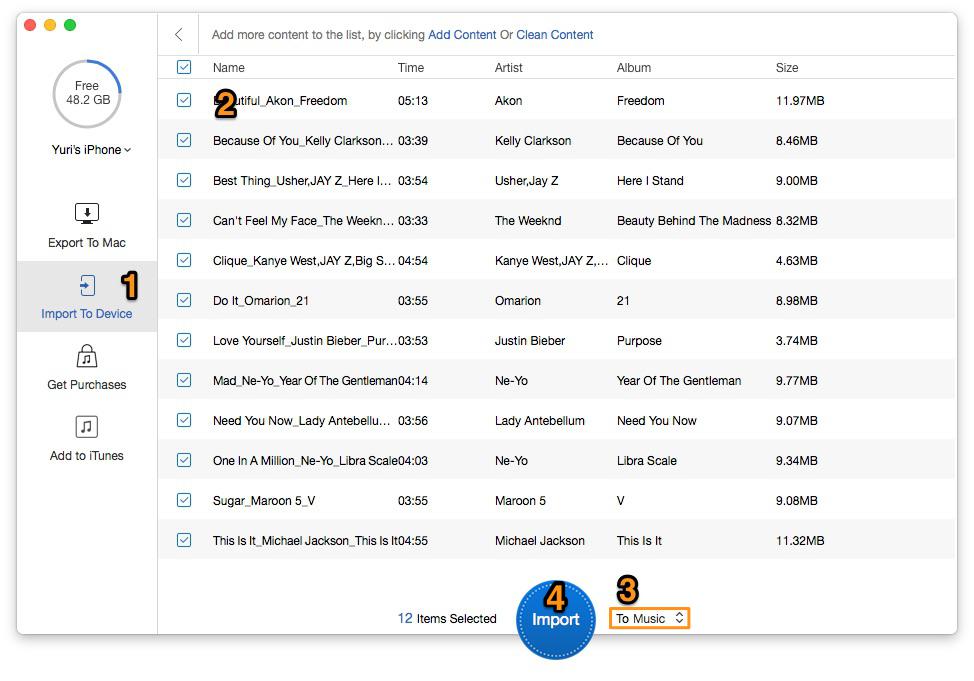This screenshot has width=974, height=681.
Task: Uncheck Mad Ne-Yo song checkbox
Action: (x=184, y=380)
